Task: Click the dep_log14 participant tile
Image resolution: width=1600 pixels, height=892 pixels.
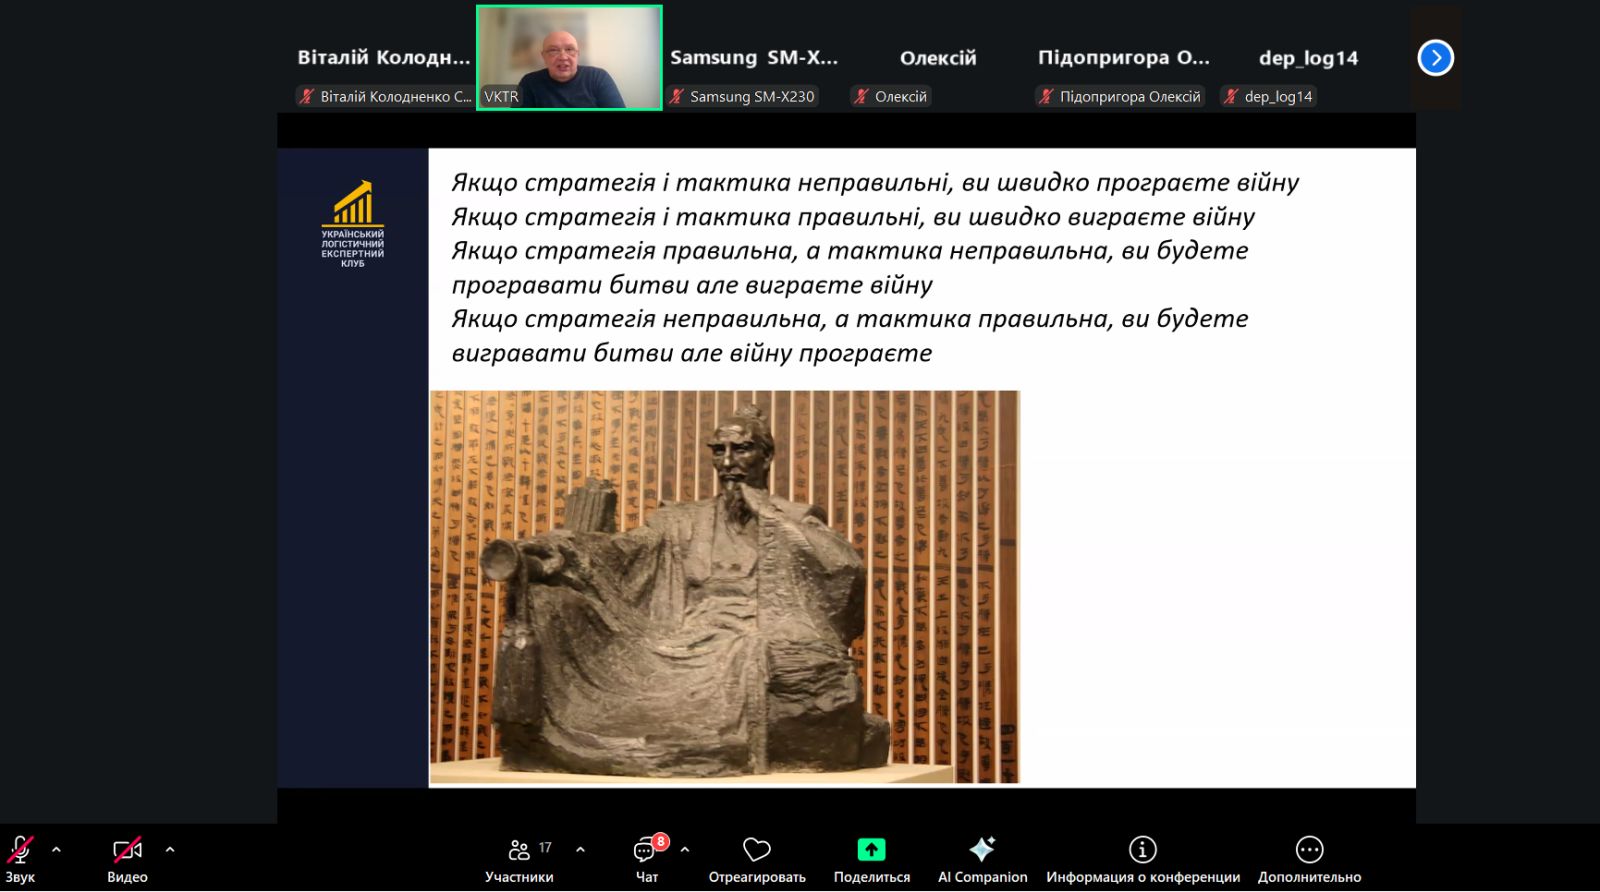Action: pyautogui.click(x=1308, y=58)
